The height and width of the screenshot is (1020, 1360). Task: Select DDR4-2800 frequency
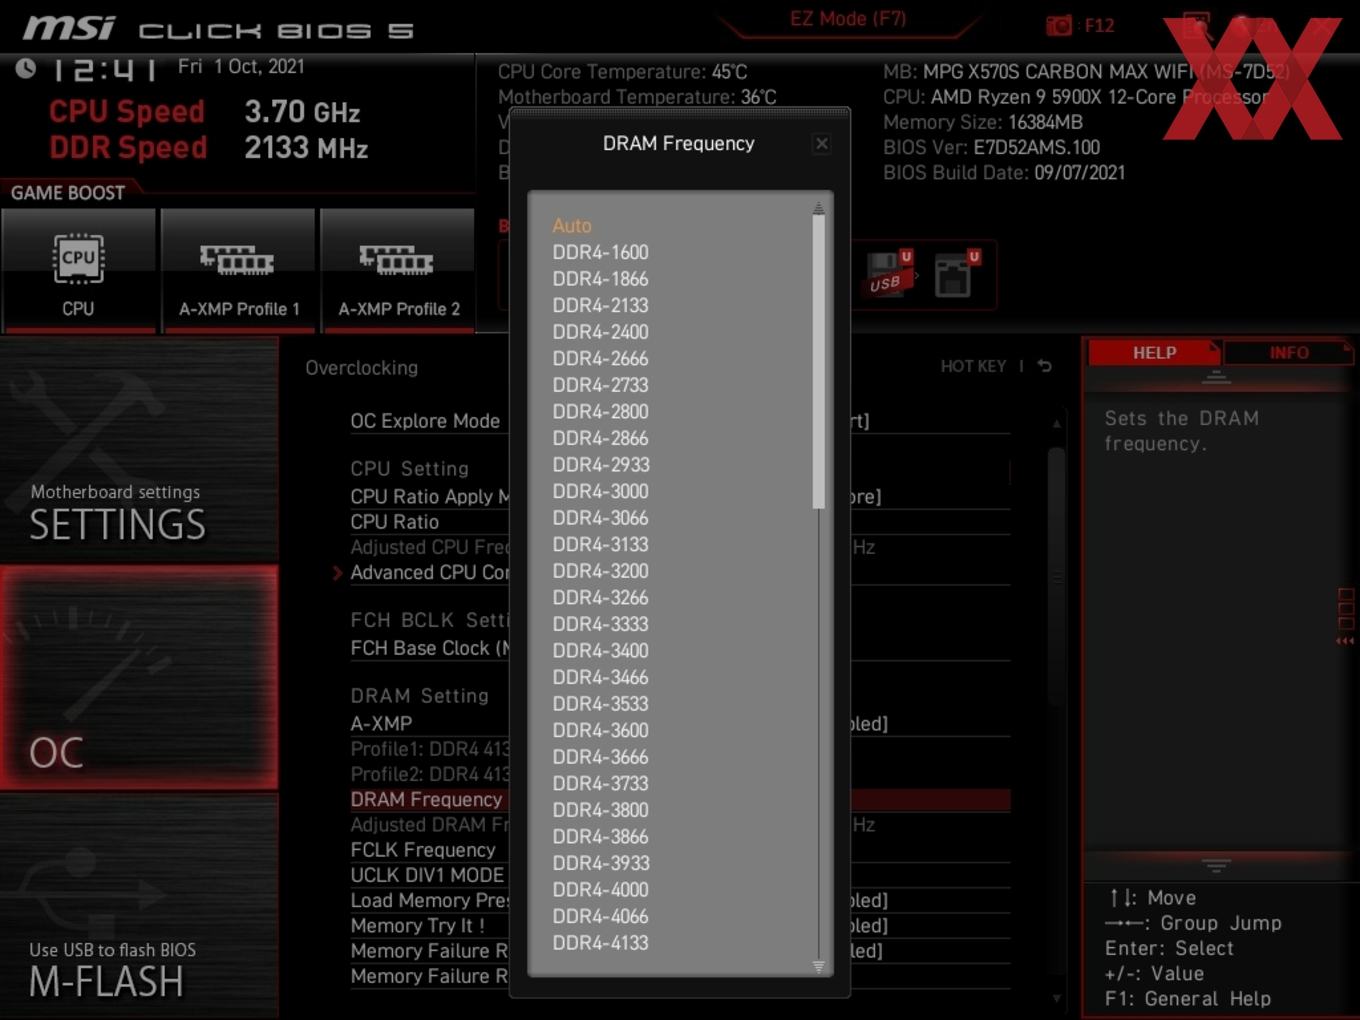coord(600,412)
